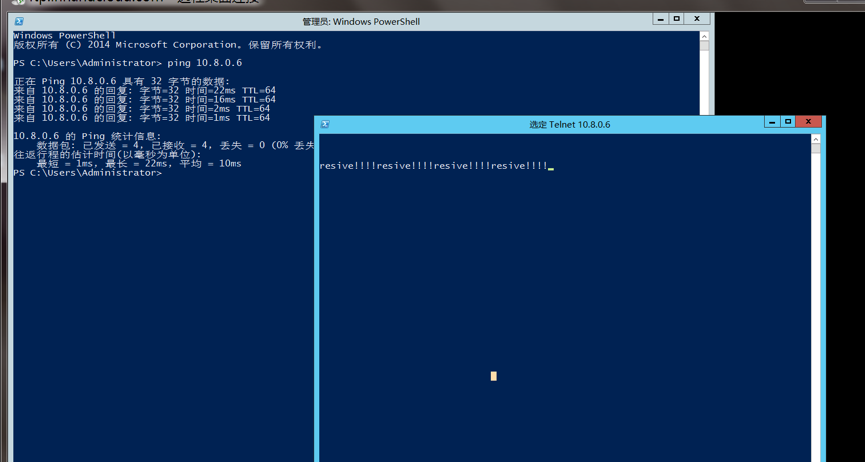This screenshot has height=462, width=865.
Task: Click the Microsoft Corporation copyright line
Action: (167, 45)
